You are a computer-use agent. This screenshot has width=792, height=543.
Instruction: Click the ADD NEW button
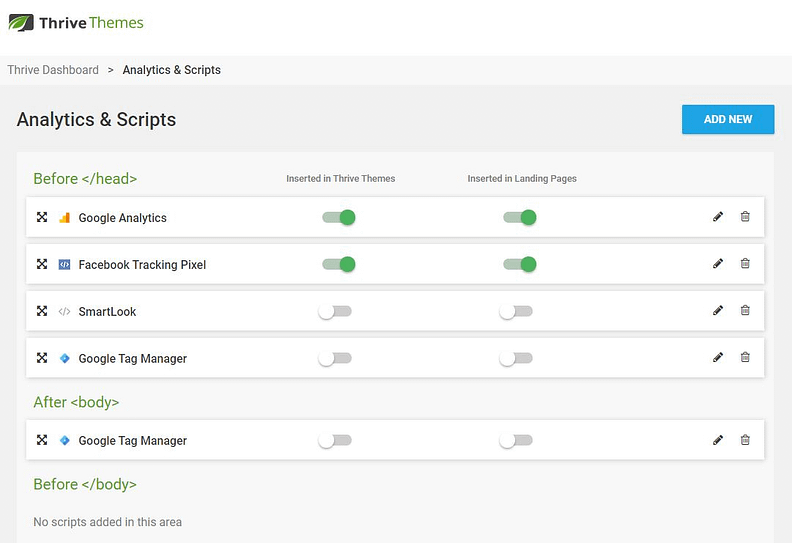coord(728,119)
